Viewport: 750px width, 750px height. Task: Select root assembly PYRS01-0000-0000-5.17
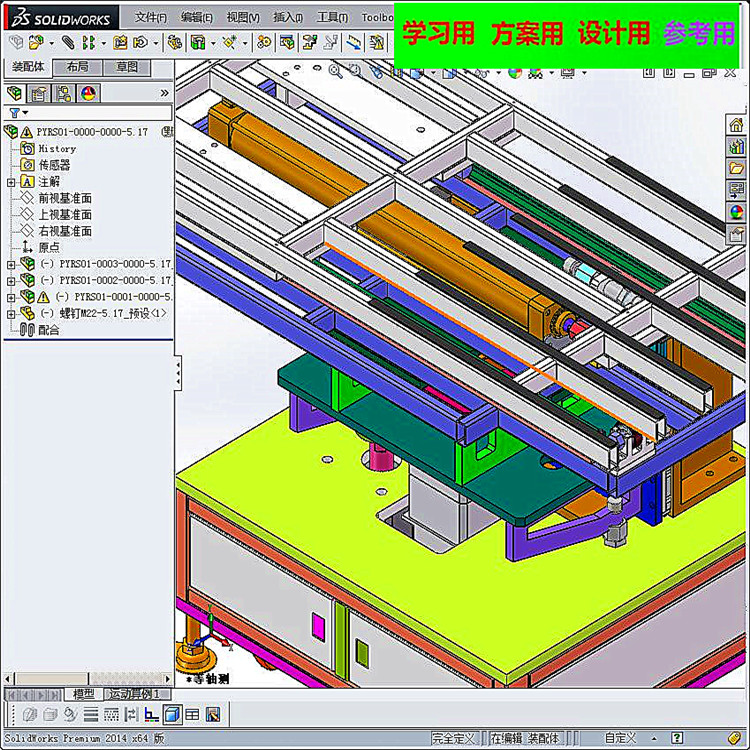92,132
